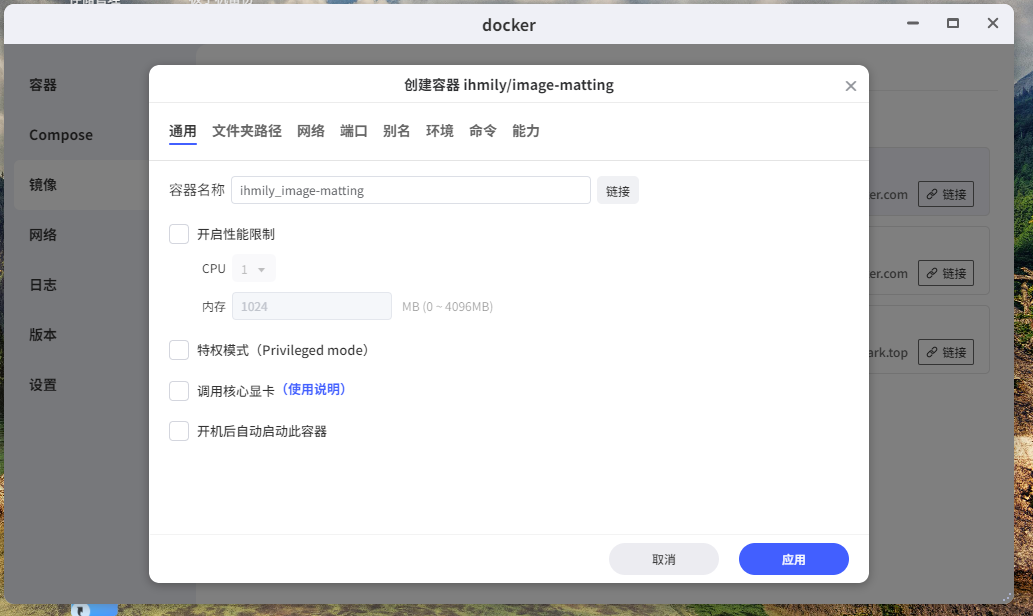Close the docker window
The image size is (1033, 616).
(x=993, y=23)
